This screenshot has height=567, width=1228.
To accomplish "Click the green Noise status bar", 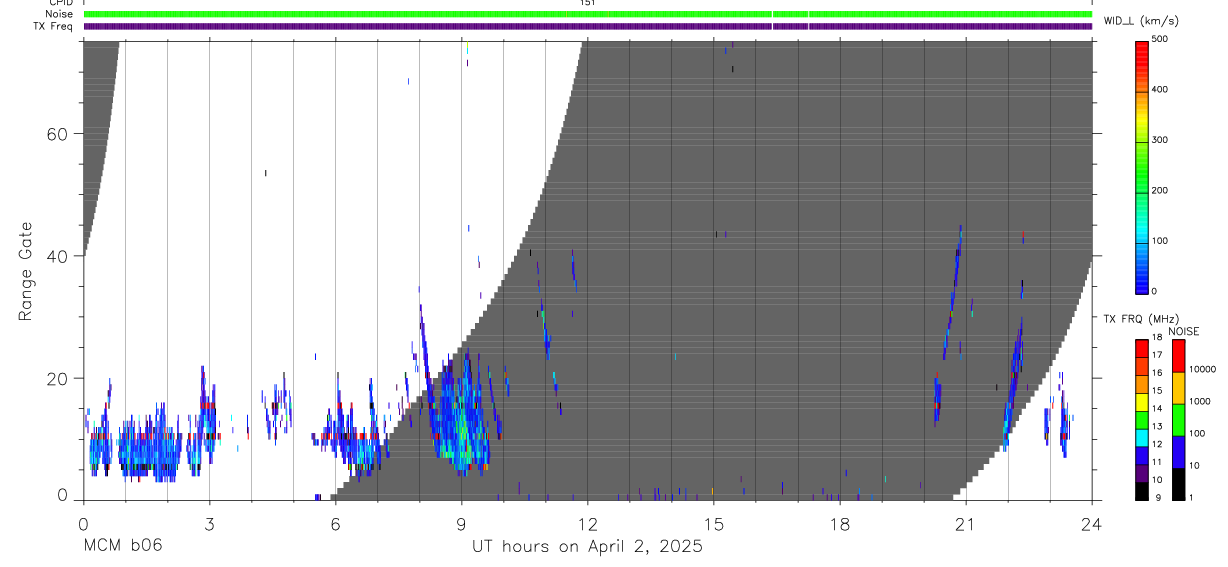I will (588, 14).
